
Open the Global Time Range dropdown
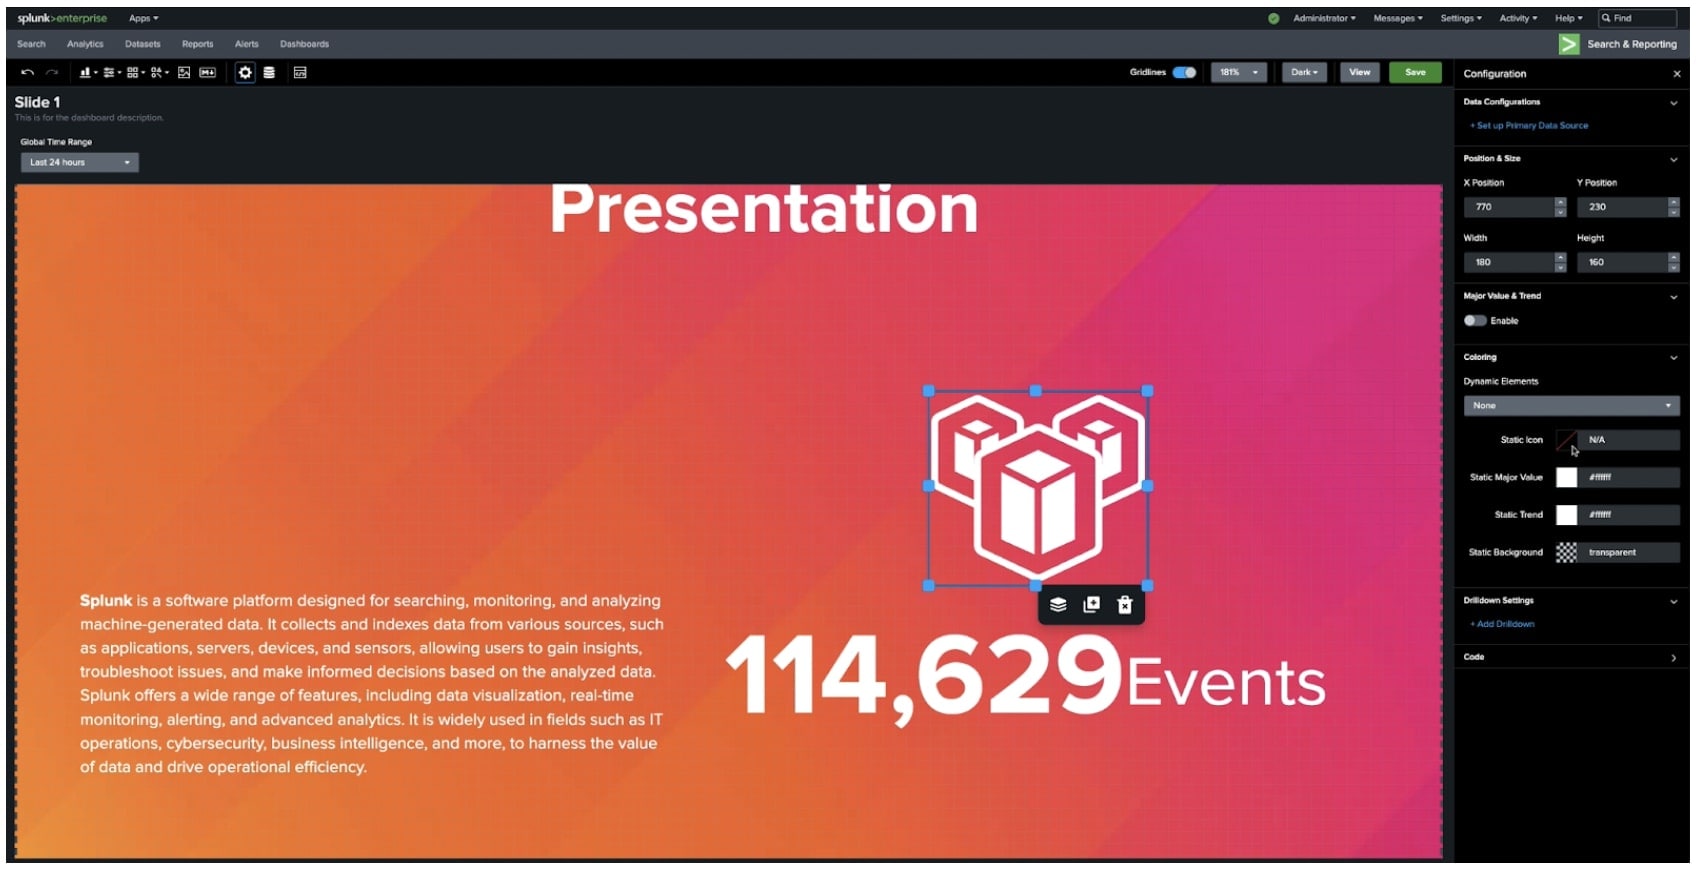80,162
